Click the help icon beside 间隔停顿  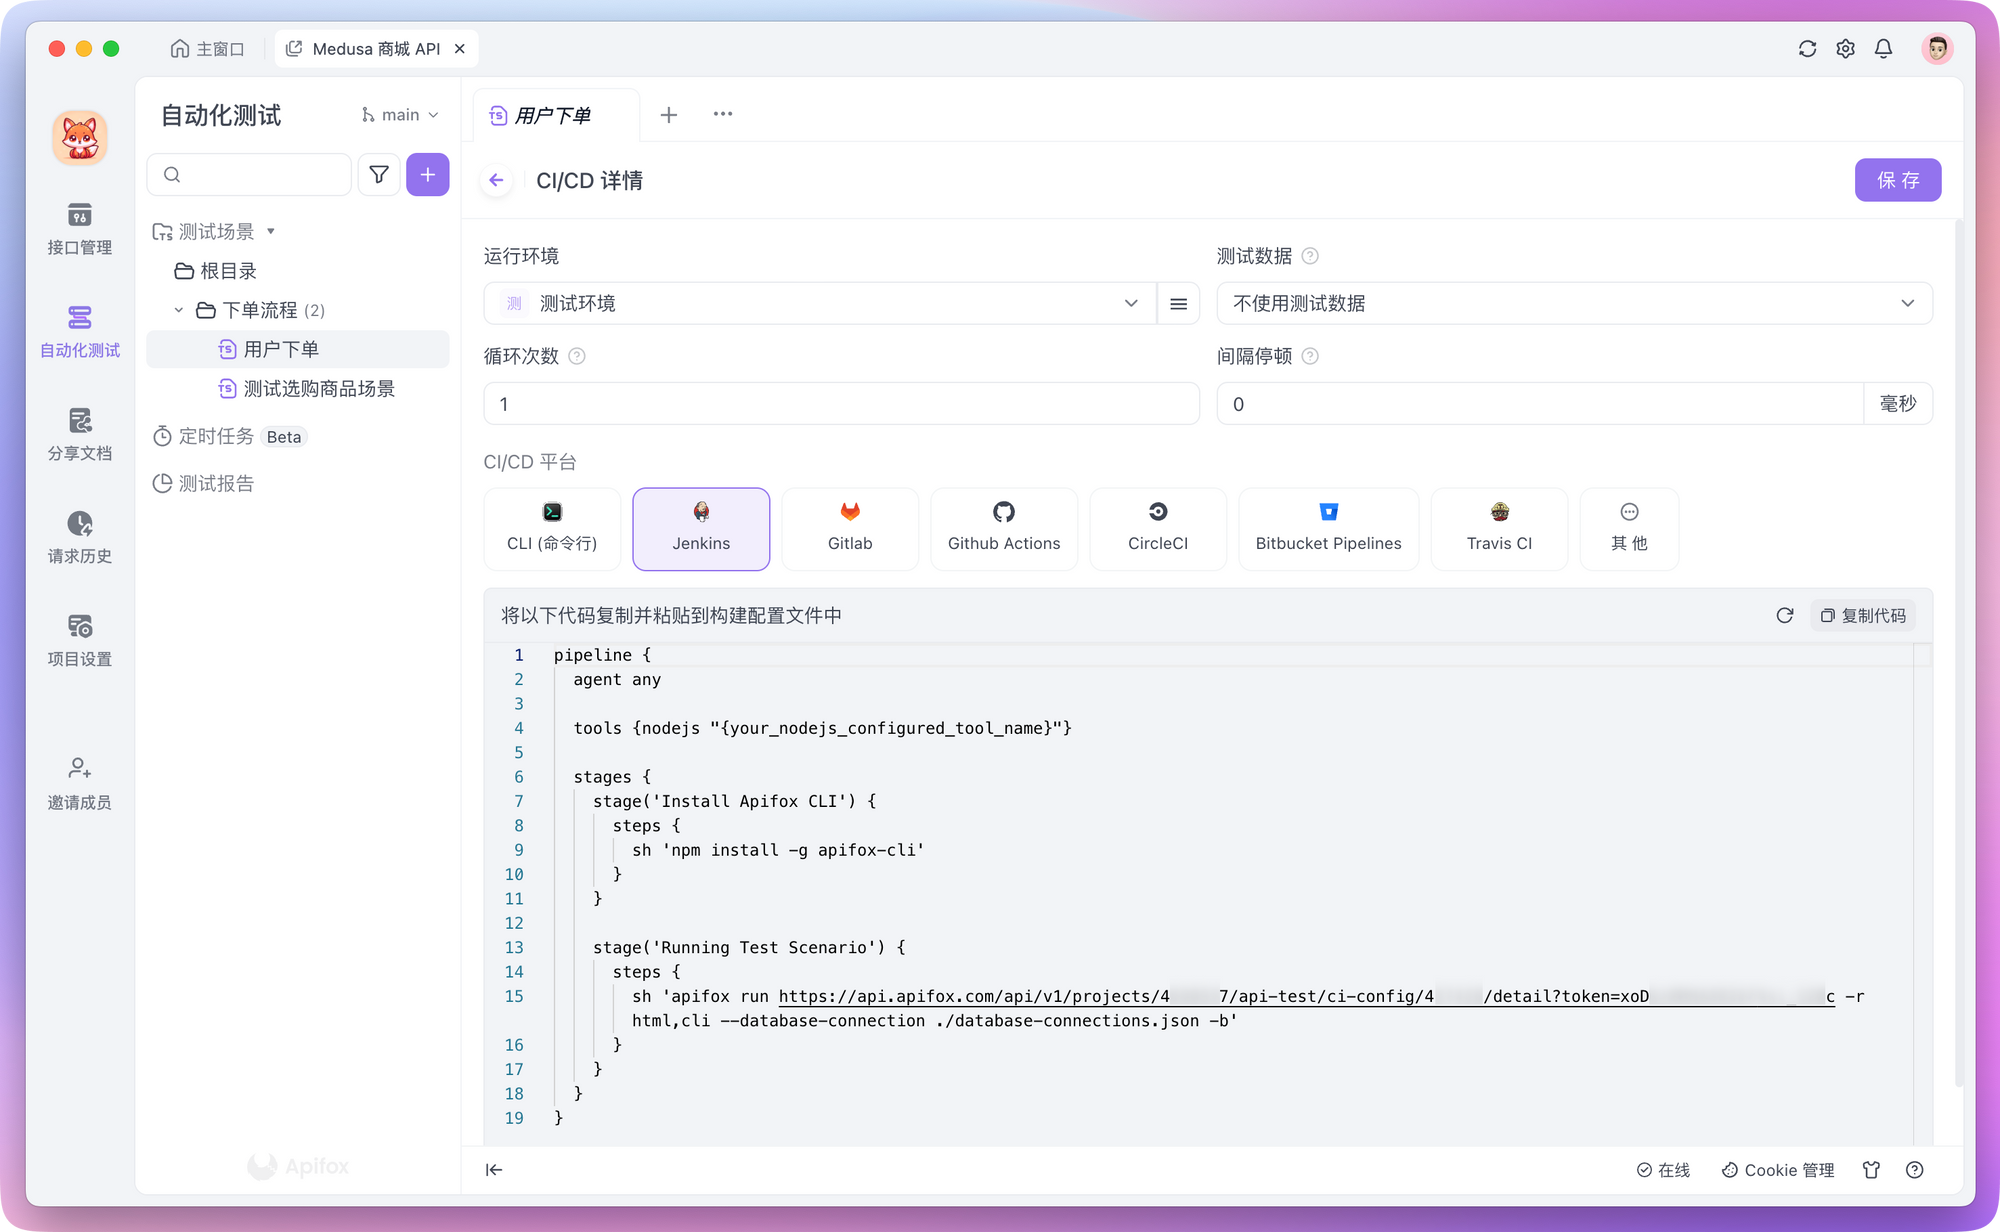tap(1310, 356)
